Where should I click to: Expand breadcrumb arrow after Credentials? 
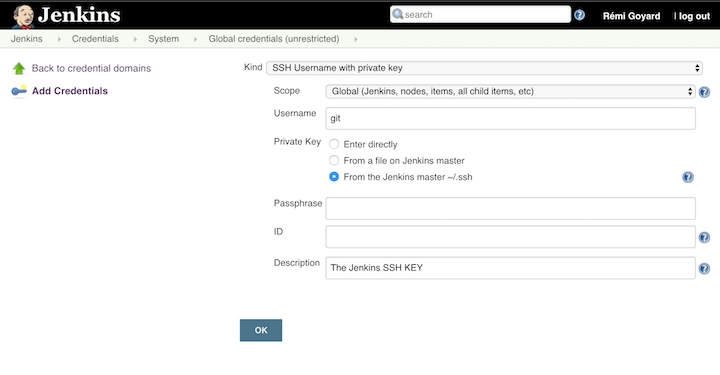[x=135, y=39]
